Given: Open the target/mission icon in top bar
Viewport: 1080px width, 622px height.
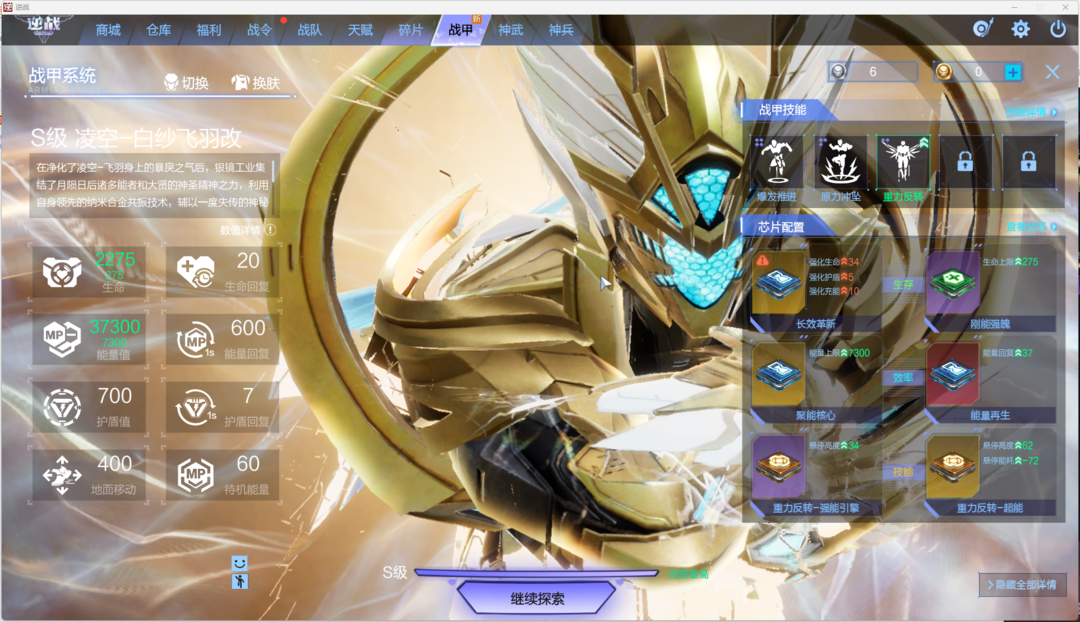Looking at the screenshot, I should coord(983,29).
